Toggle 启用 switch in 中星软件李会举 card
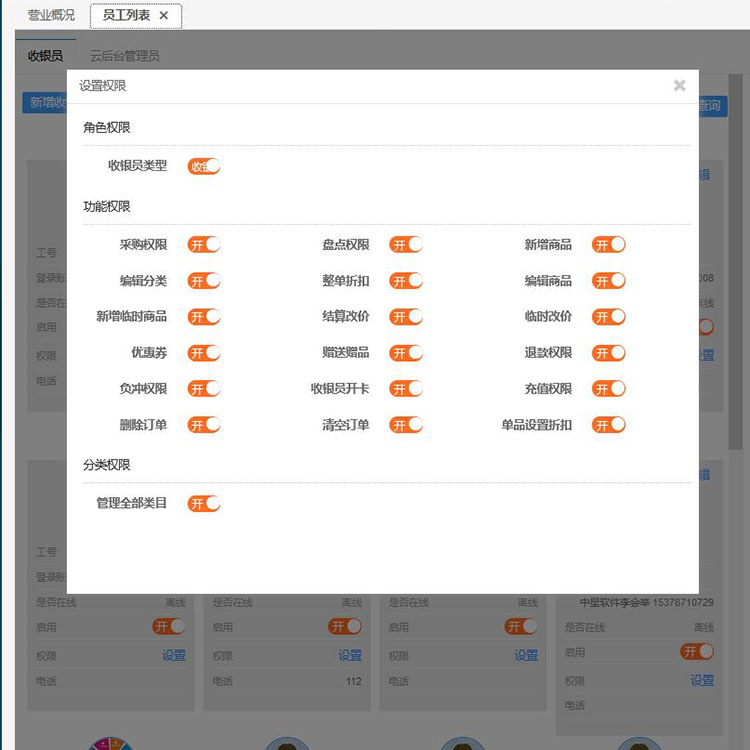 click(697, 651)
